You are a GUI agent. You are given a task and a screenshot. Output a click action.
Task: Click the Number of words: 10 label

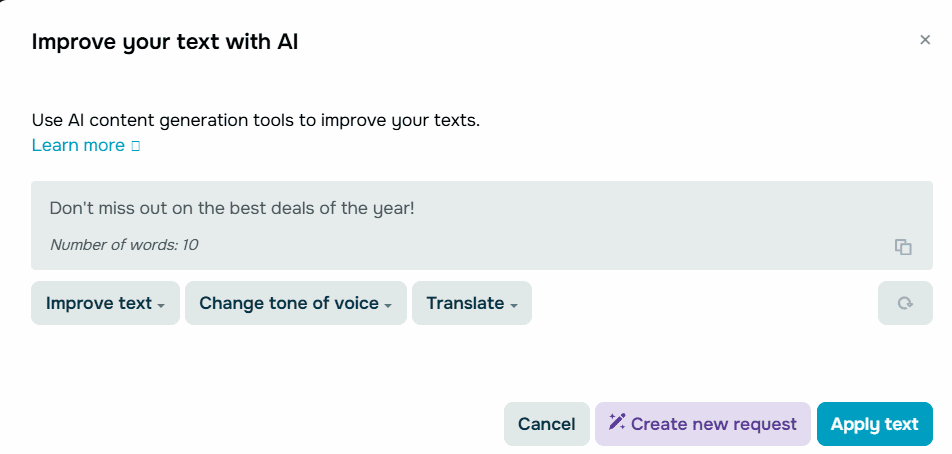(124, 244)
